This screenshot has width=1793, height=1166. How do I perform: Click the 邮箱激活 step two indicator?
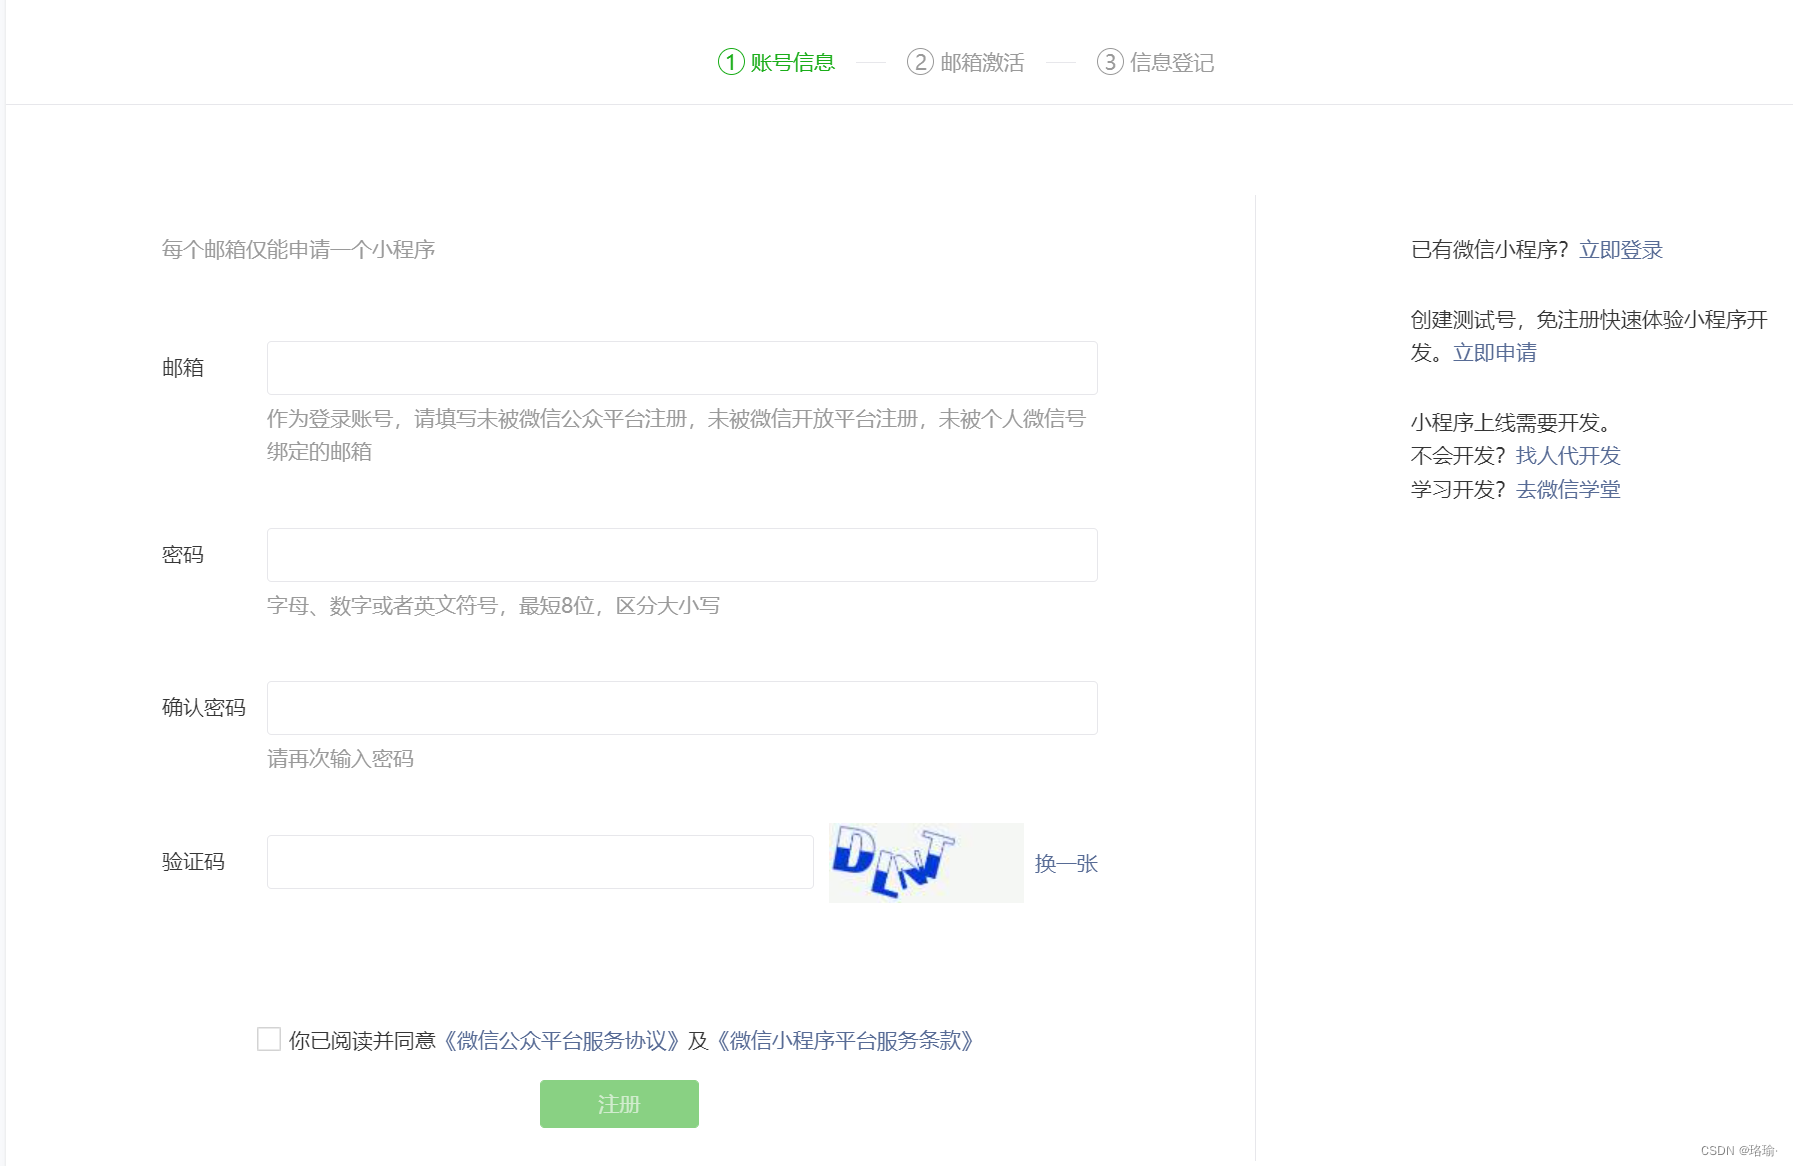pos(965,62)
